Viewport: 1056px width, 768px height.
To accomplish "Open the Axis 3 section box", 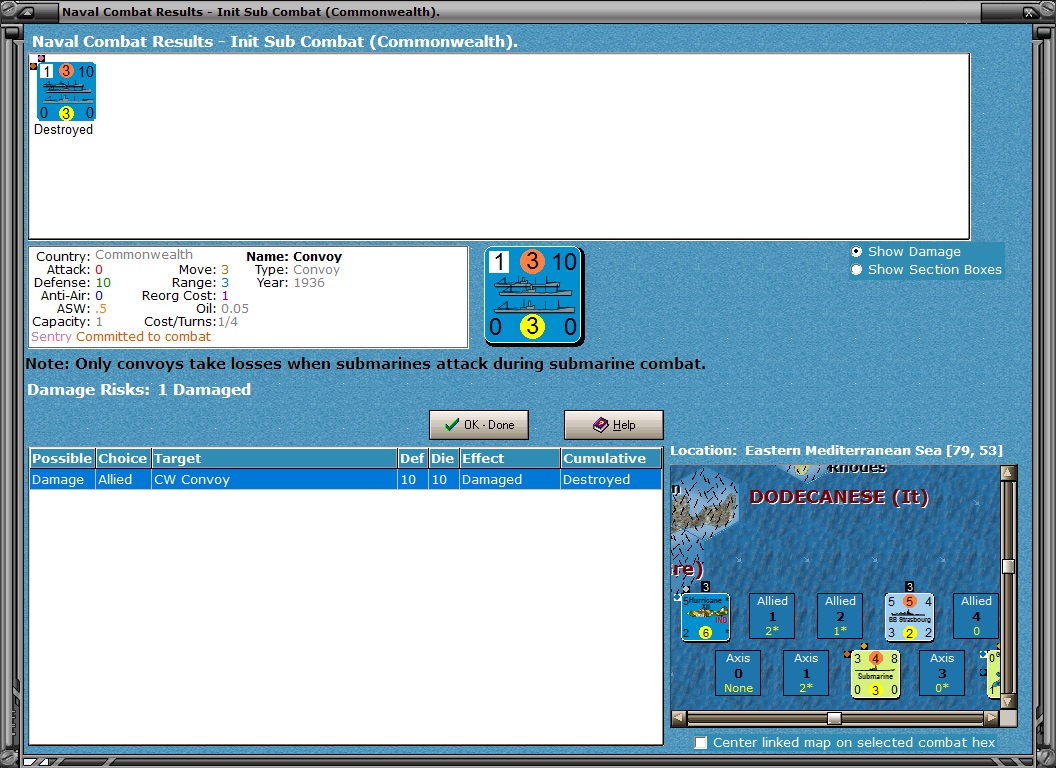I will (x=942, y=673).
